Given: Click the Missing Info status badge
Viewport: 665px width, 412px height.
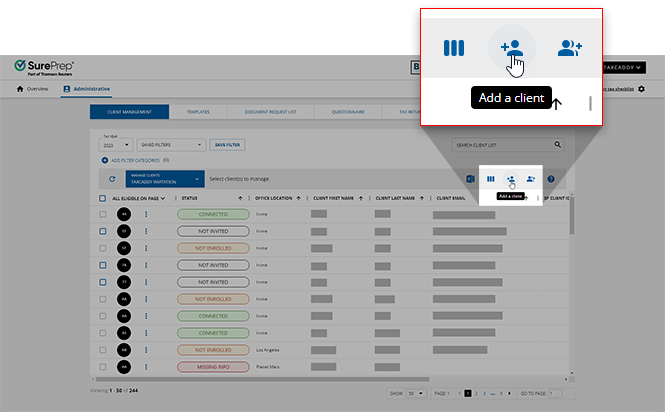Looking at the screenshot, I should [x=213, y=367].
